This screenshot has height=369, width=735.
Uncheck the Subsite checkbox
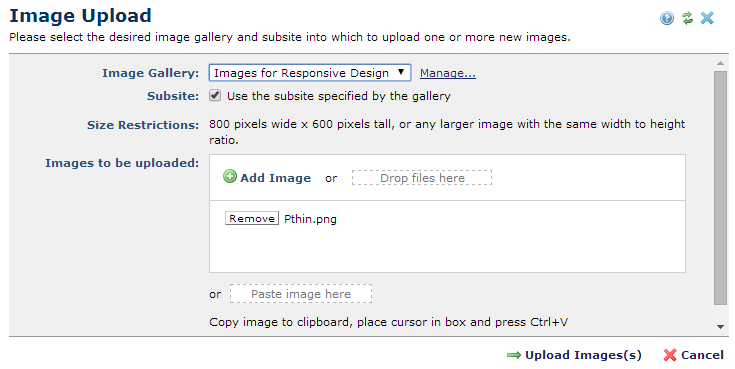pyautogui.click(x=215, y=96)
